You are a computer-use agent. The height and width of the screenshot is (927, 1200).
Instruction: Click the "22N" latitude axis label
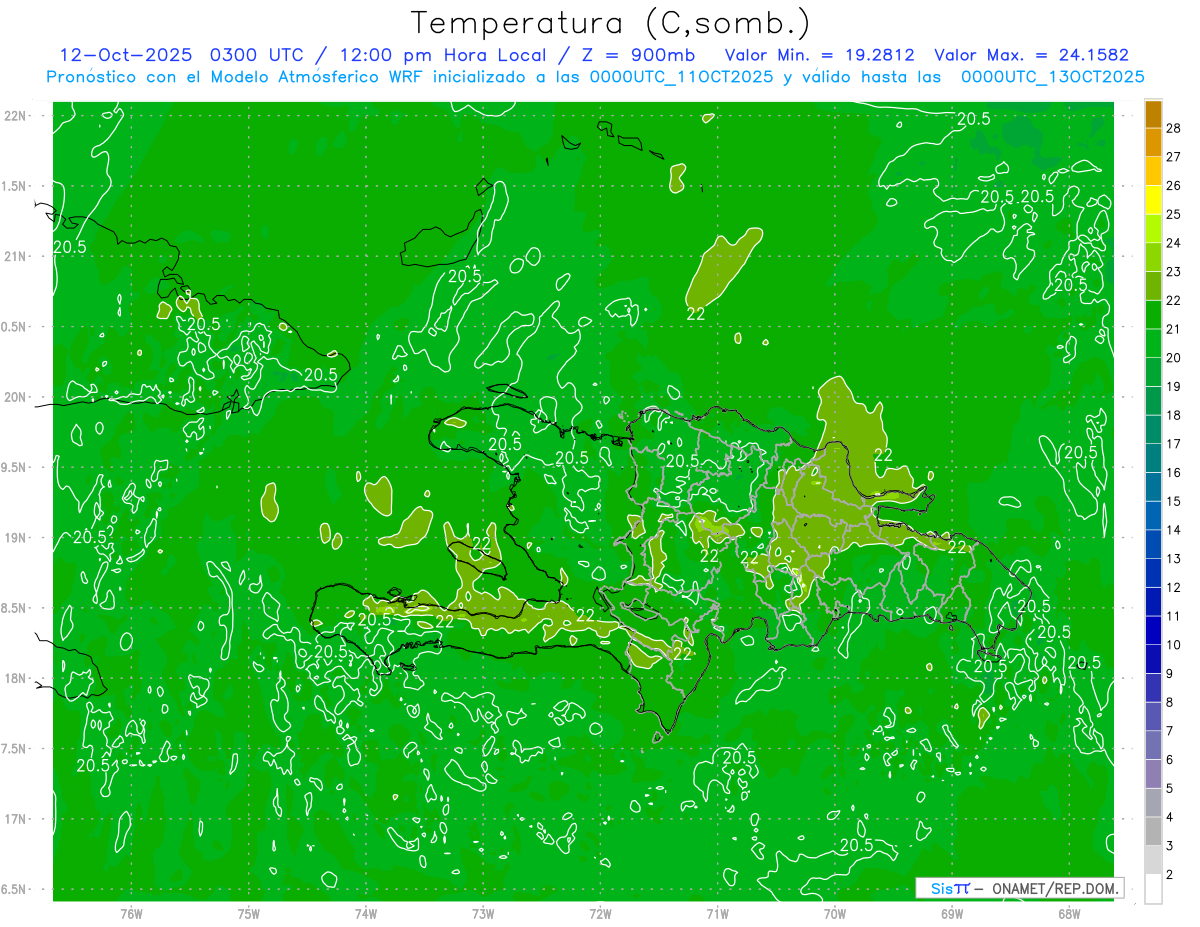[16, 116]
